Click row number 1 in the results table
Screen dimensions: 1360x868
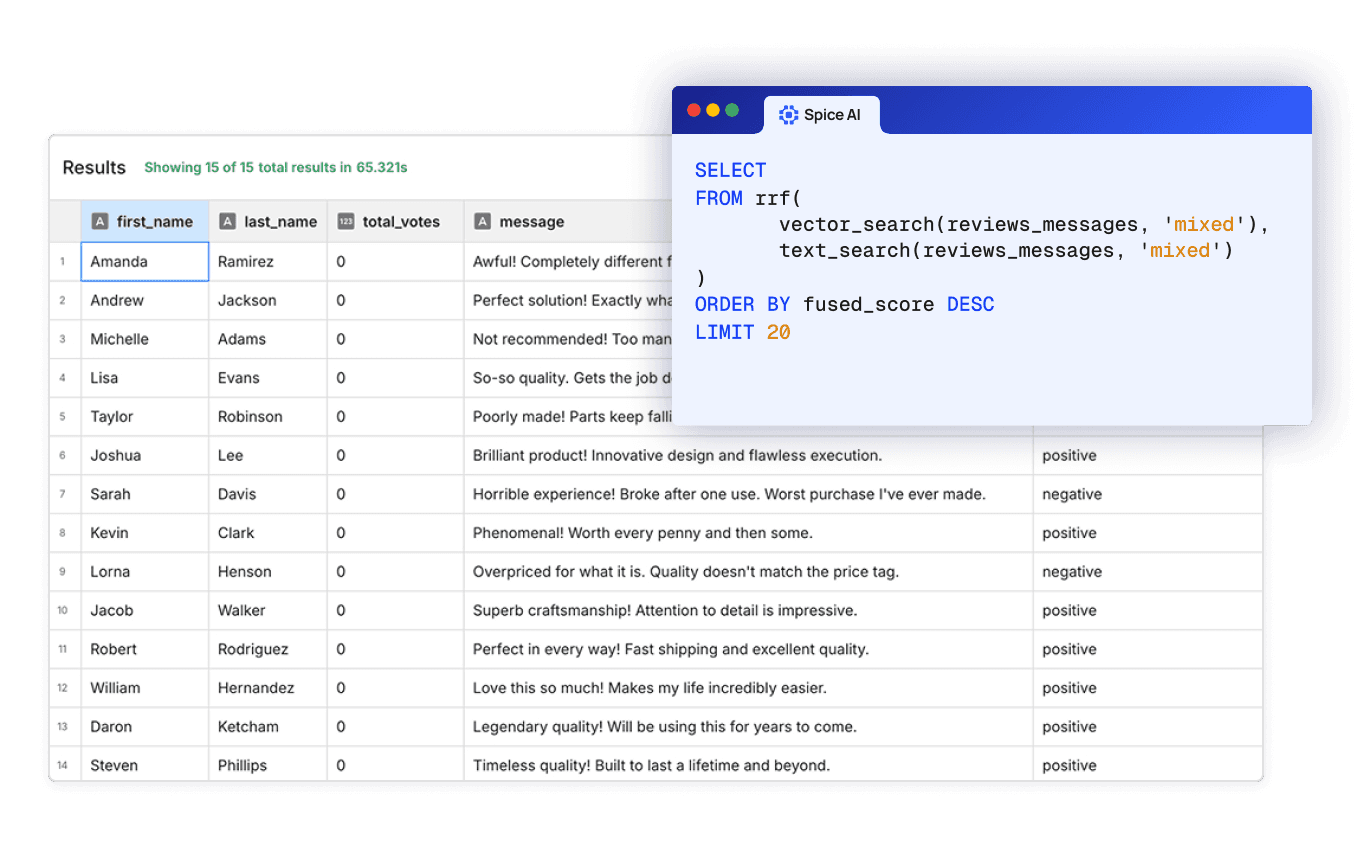63,261
